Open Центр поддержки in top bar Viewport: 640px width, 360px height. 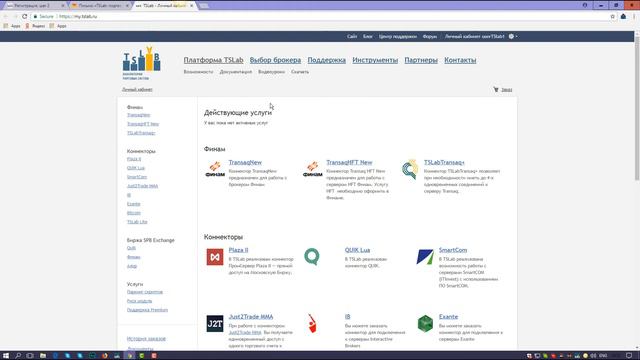398,36
